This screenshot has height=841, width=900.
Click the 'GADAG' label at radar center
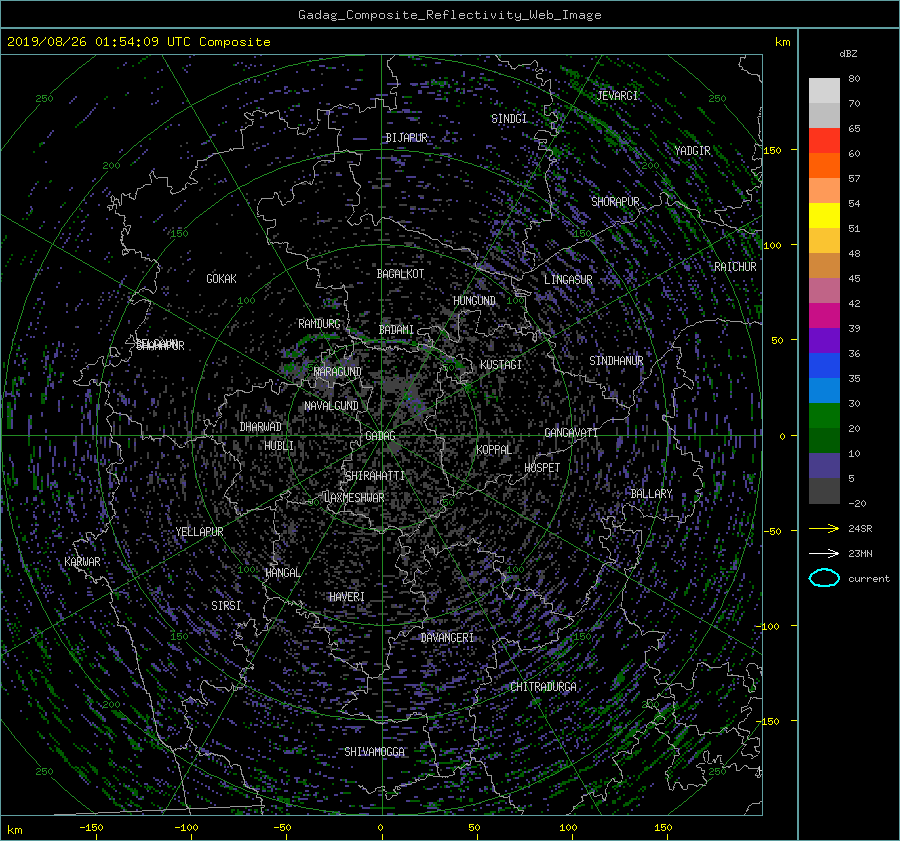(x=380, y=436)
